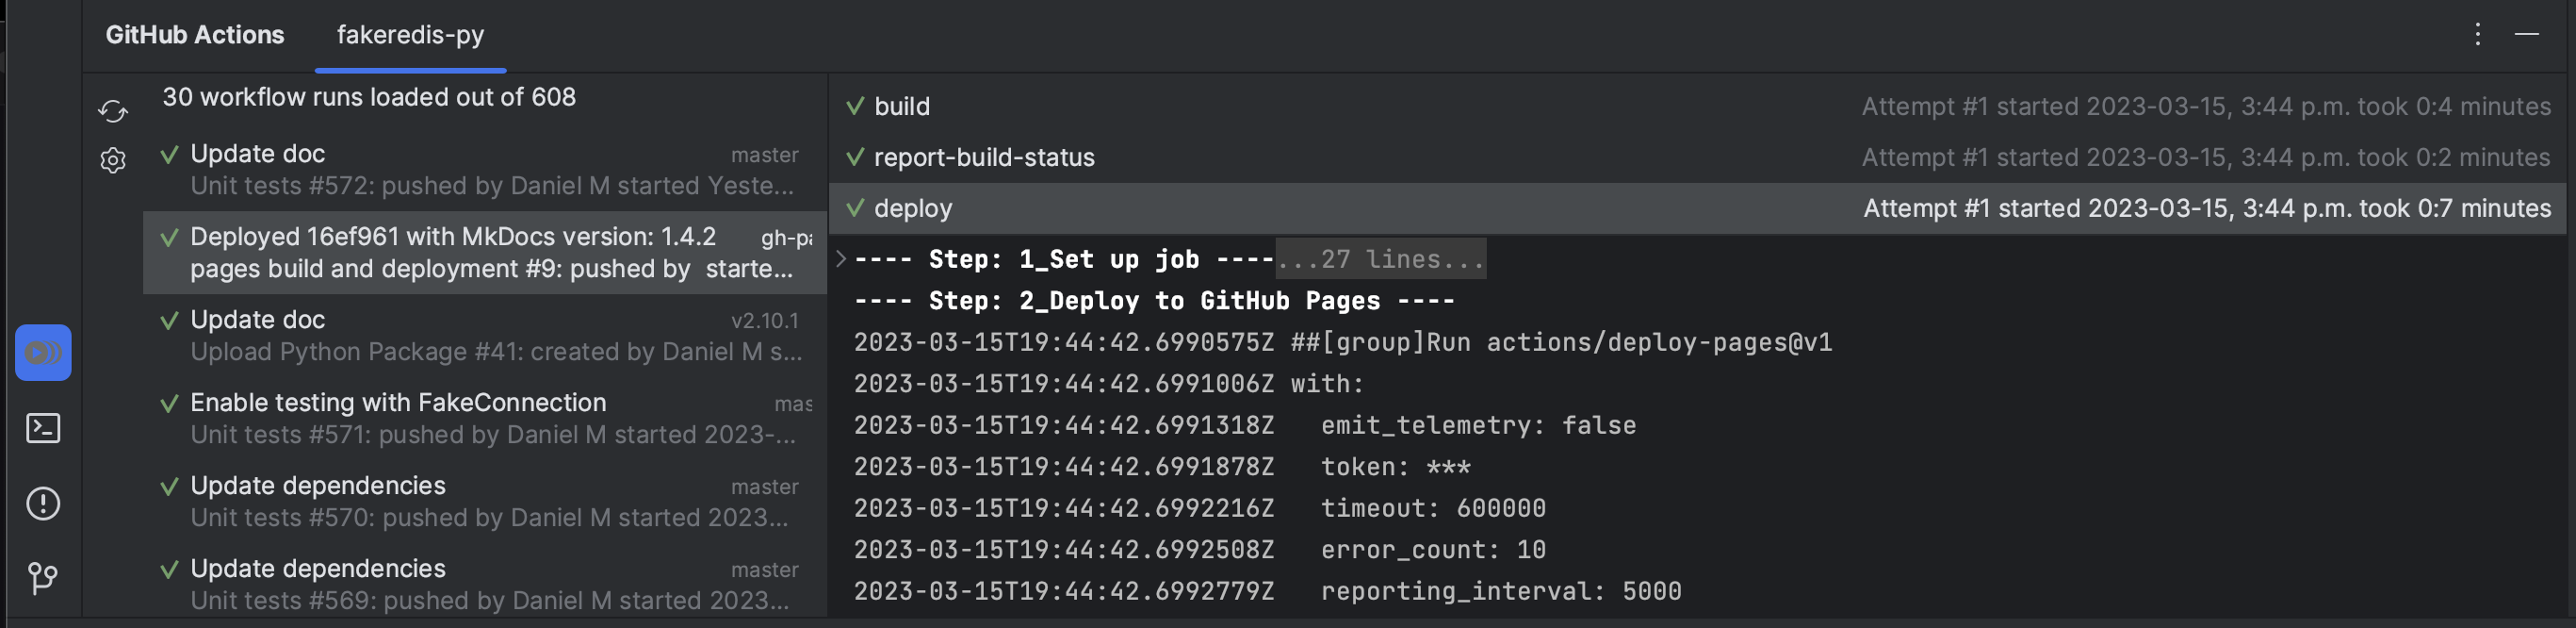
Task: Open Unit tests #569 Update dependencies run
Action: click(485, 584)
